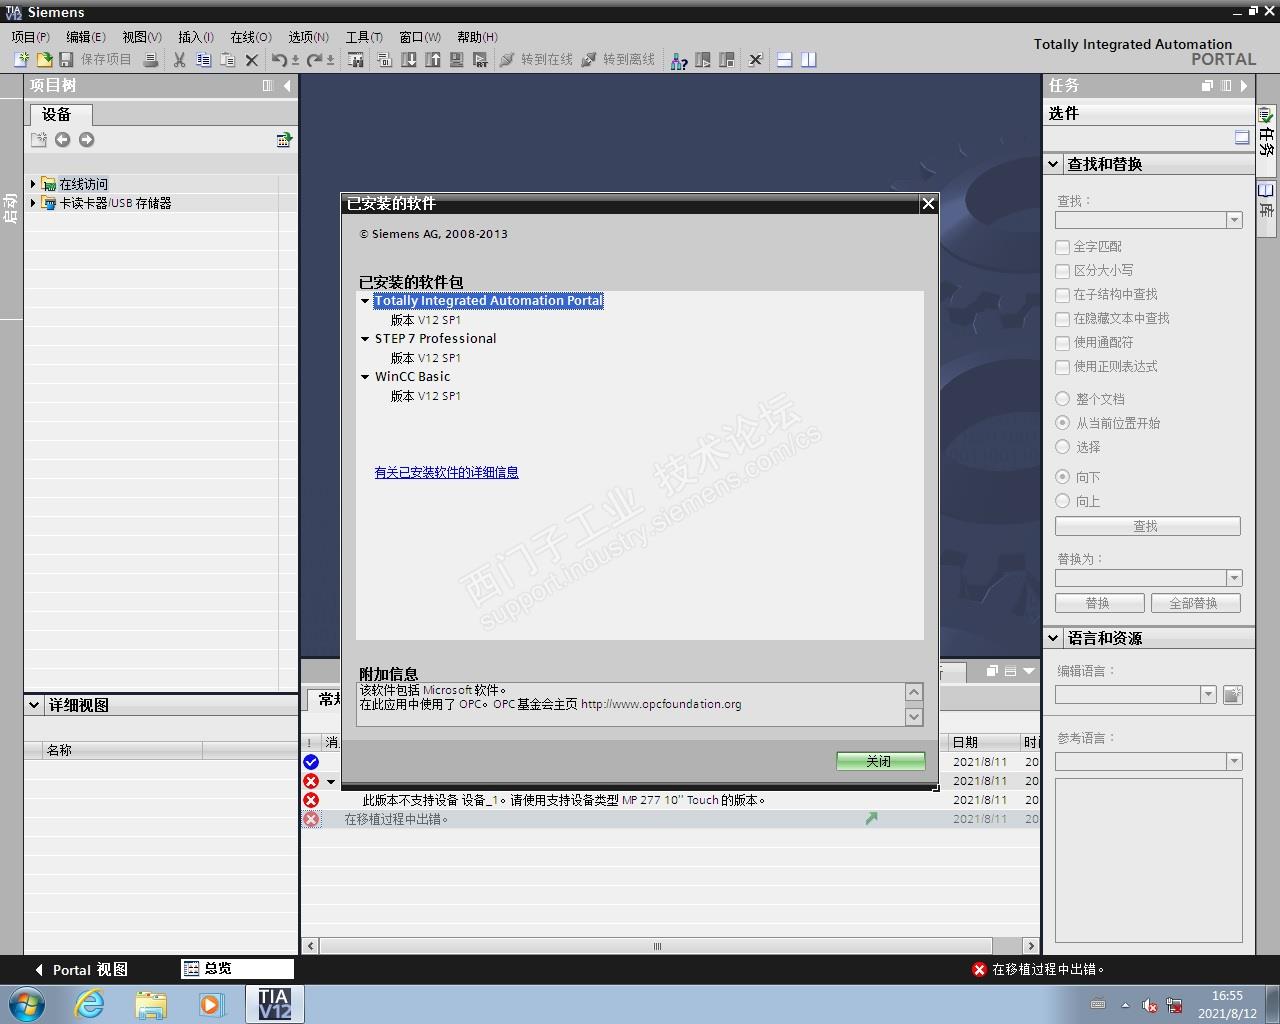Click the 全部替换 button
The image size is (1280, 1024).
pos(1194,603)
